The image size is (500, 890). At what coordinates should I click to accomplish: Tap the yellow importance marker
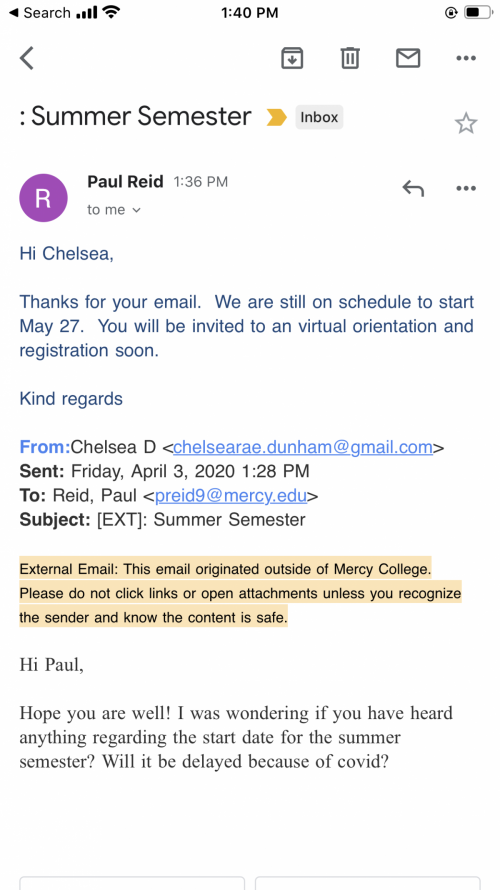click(x=276, y=117)
